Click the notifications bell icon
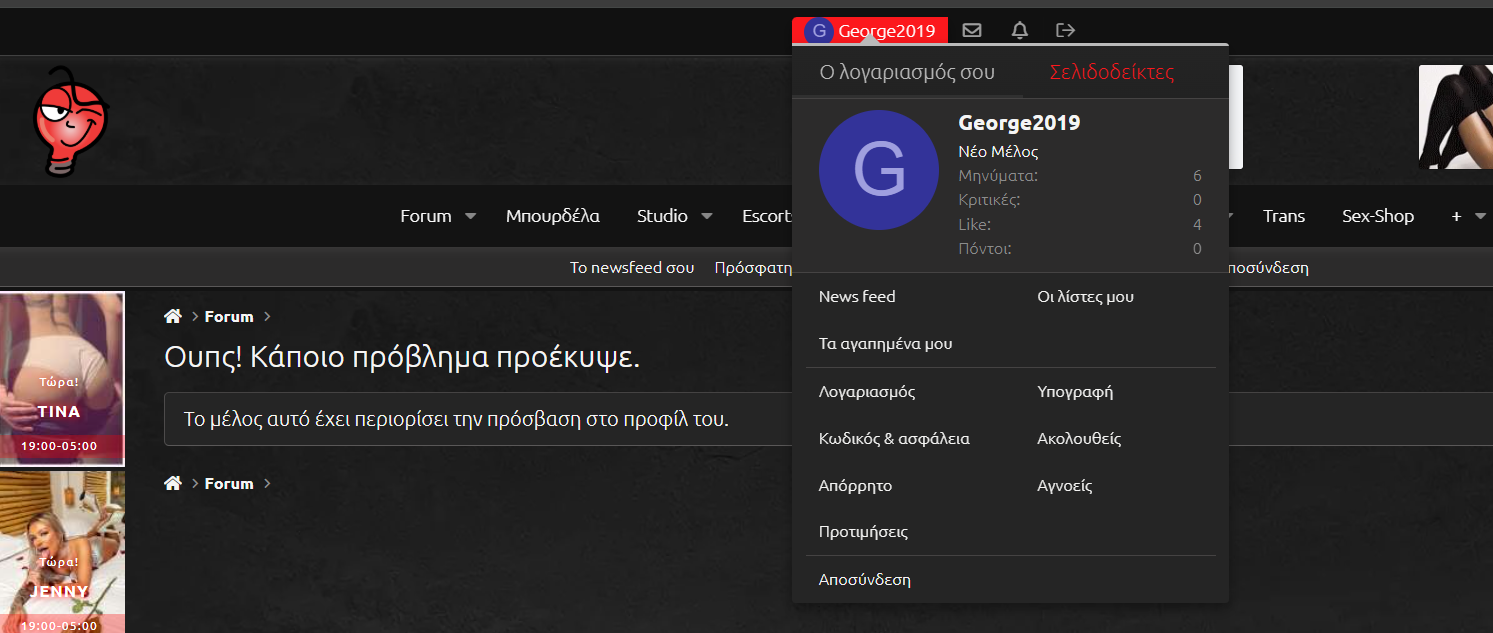1493x633 pixels. pyautogui.click(x=1019, y=30)
